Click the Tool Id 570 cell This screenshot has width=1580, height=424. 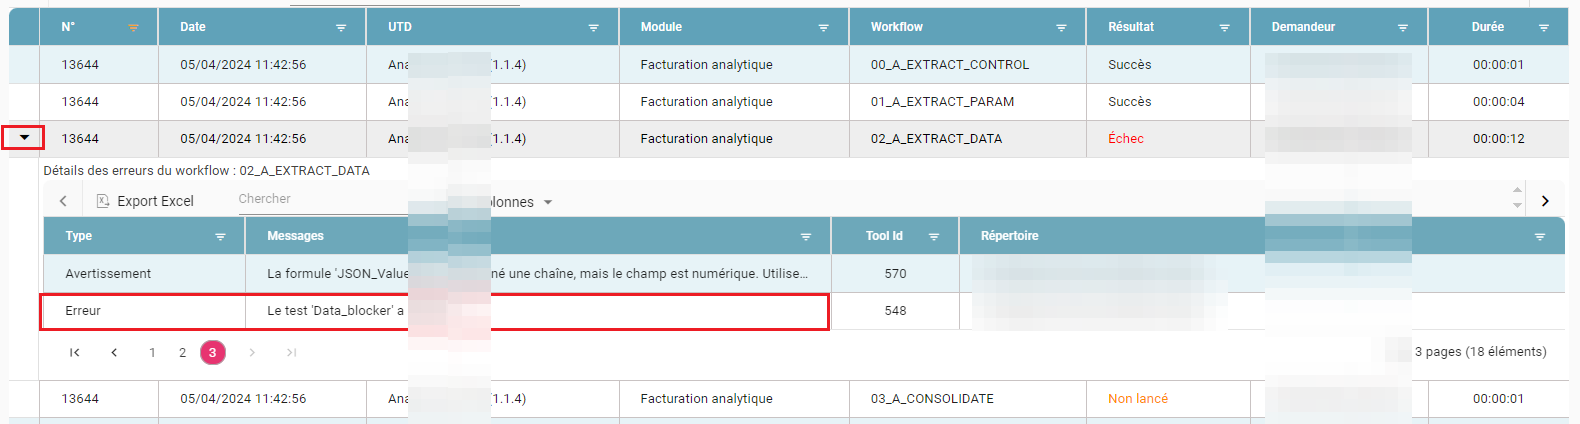click(895, 274)
